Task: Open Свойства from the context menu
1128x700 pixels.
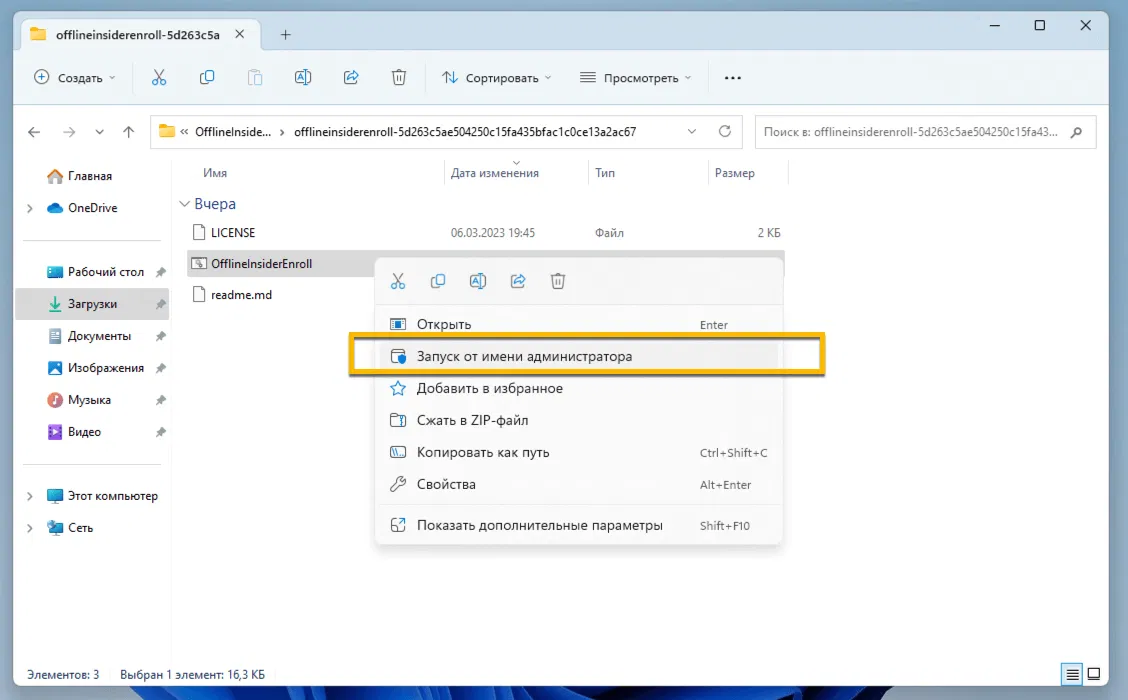Action: [578, 484]
